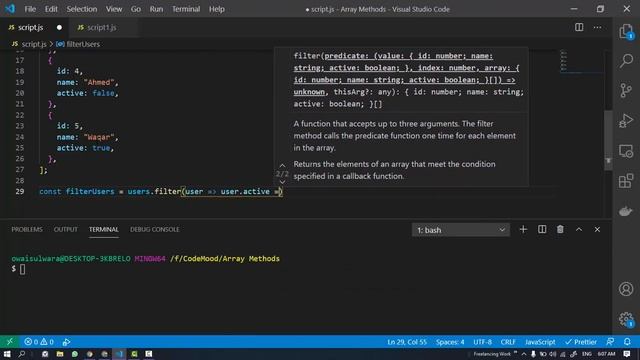Image resolution: width=640 pixels, height=360 pixels.
Task: Open remote window from green status button
Action: [9, 342]
